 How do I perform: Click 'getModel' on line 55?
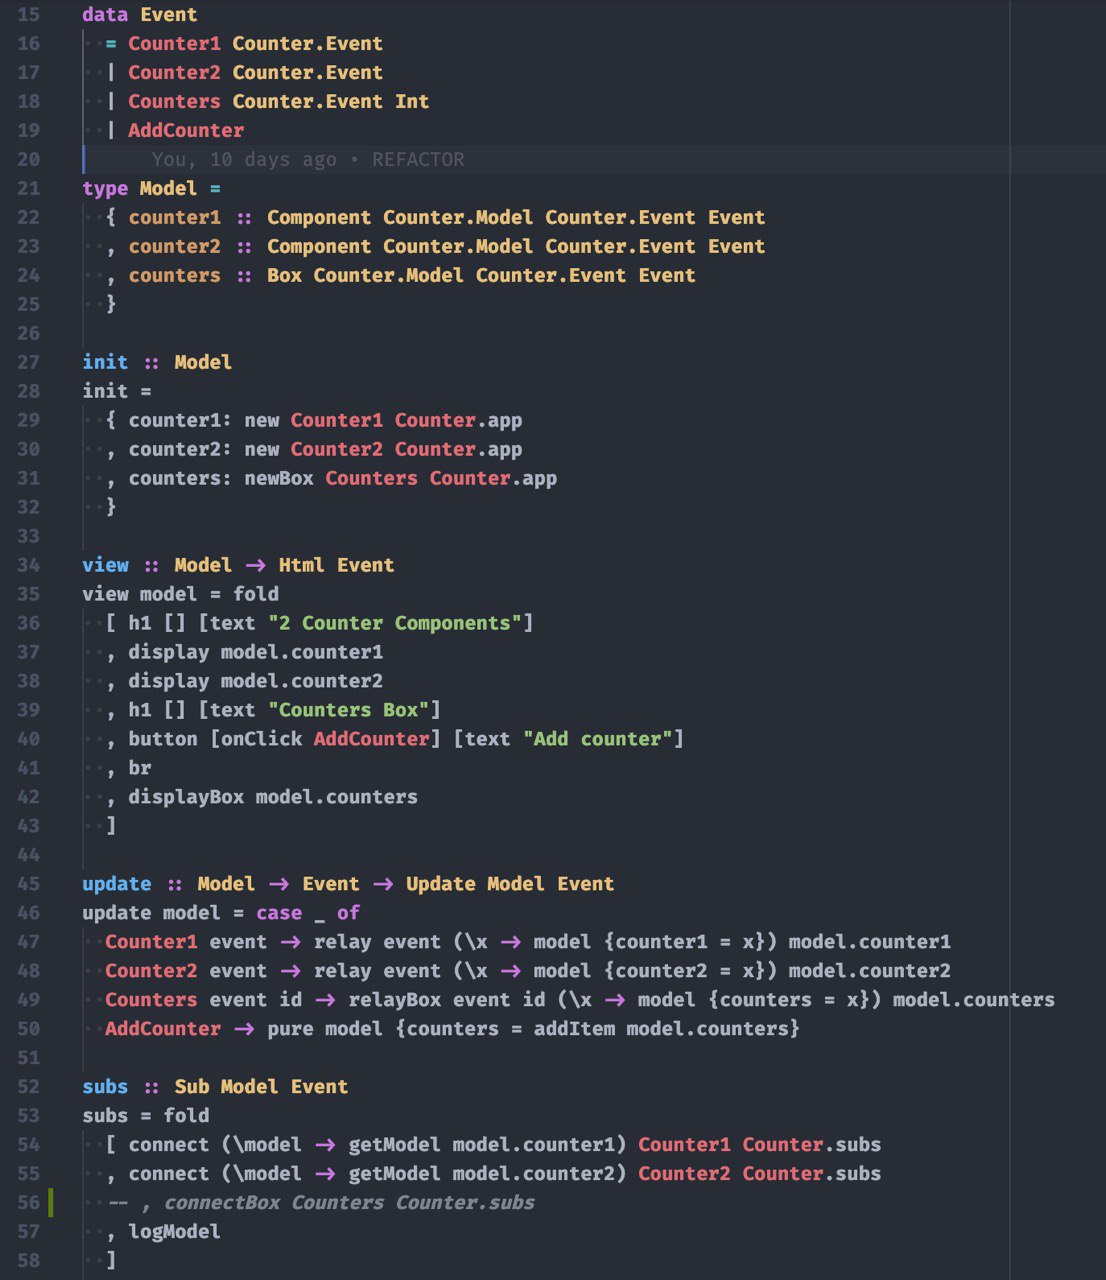[x=395, y=1175]
